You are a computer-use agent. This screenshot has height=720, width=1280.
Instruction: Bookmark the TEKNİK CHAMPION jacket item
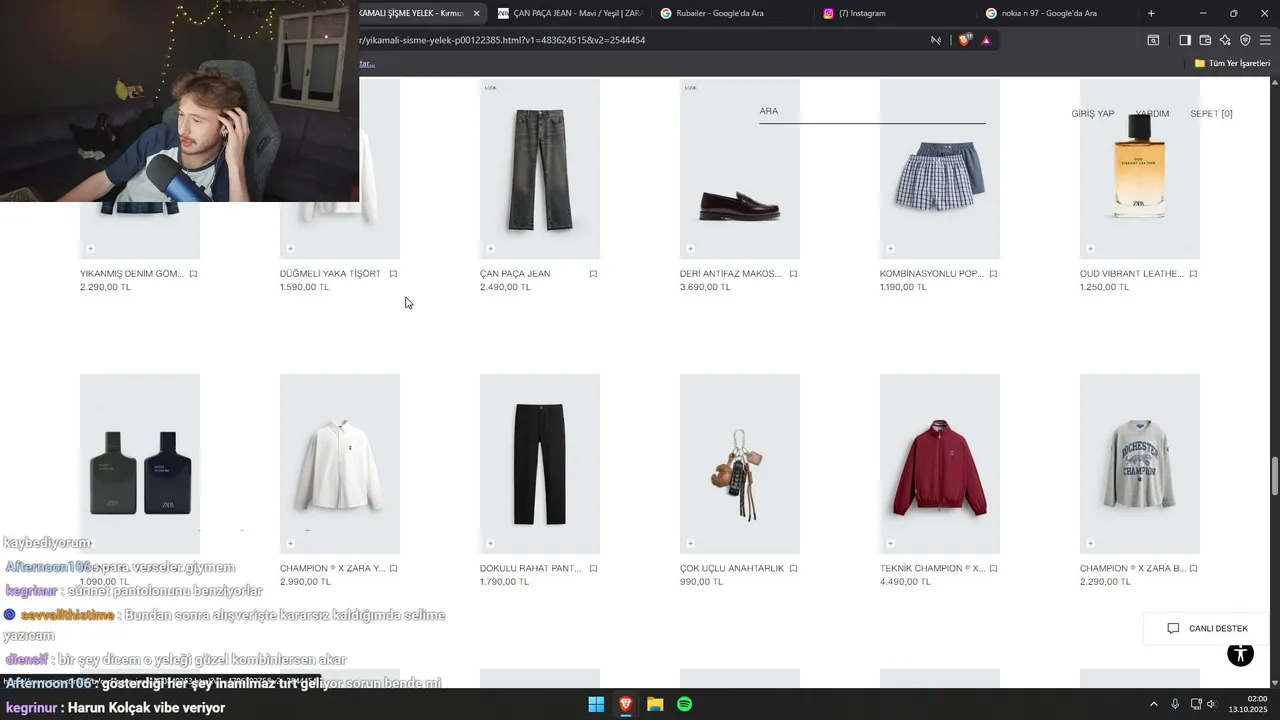[993, 569]
